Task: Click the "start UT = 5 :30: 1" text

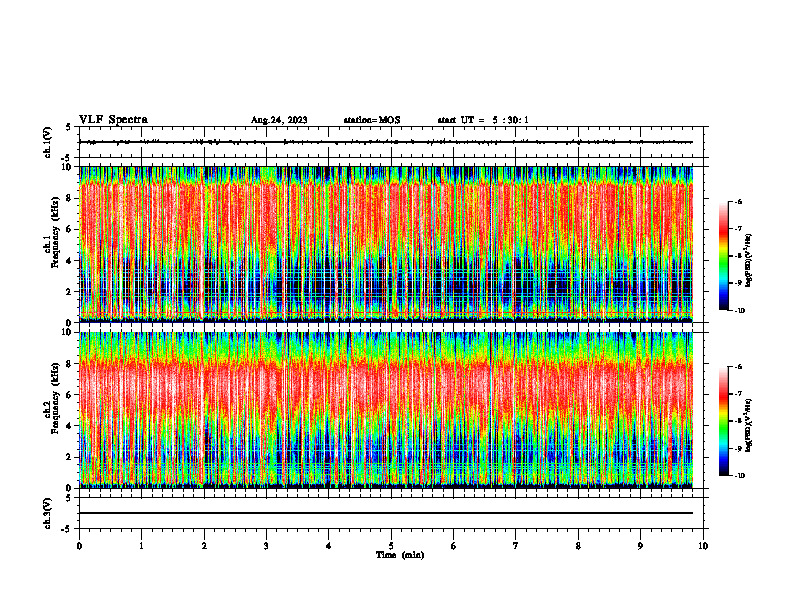Action: click(482, 120)
